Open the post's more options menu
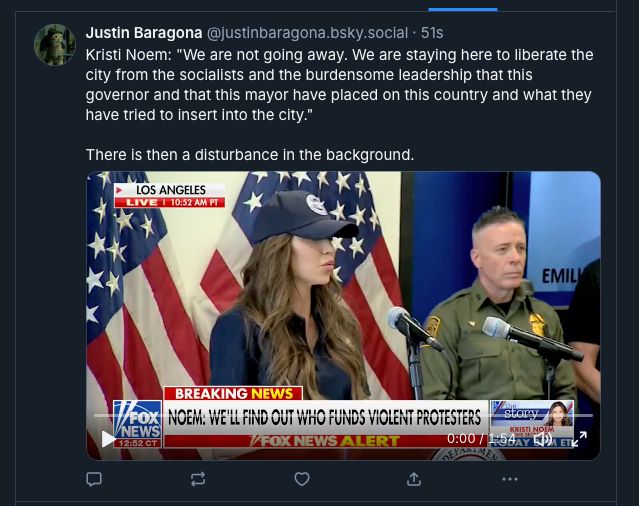The height and width of the screenshot is (506, 639). 510,479
